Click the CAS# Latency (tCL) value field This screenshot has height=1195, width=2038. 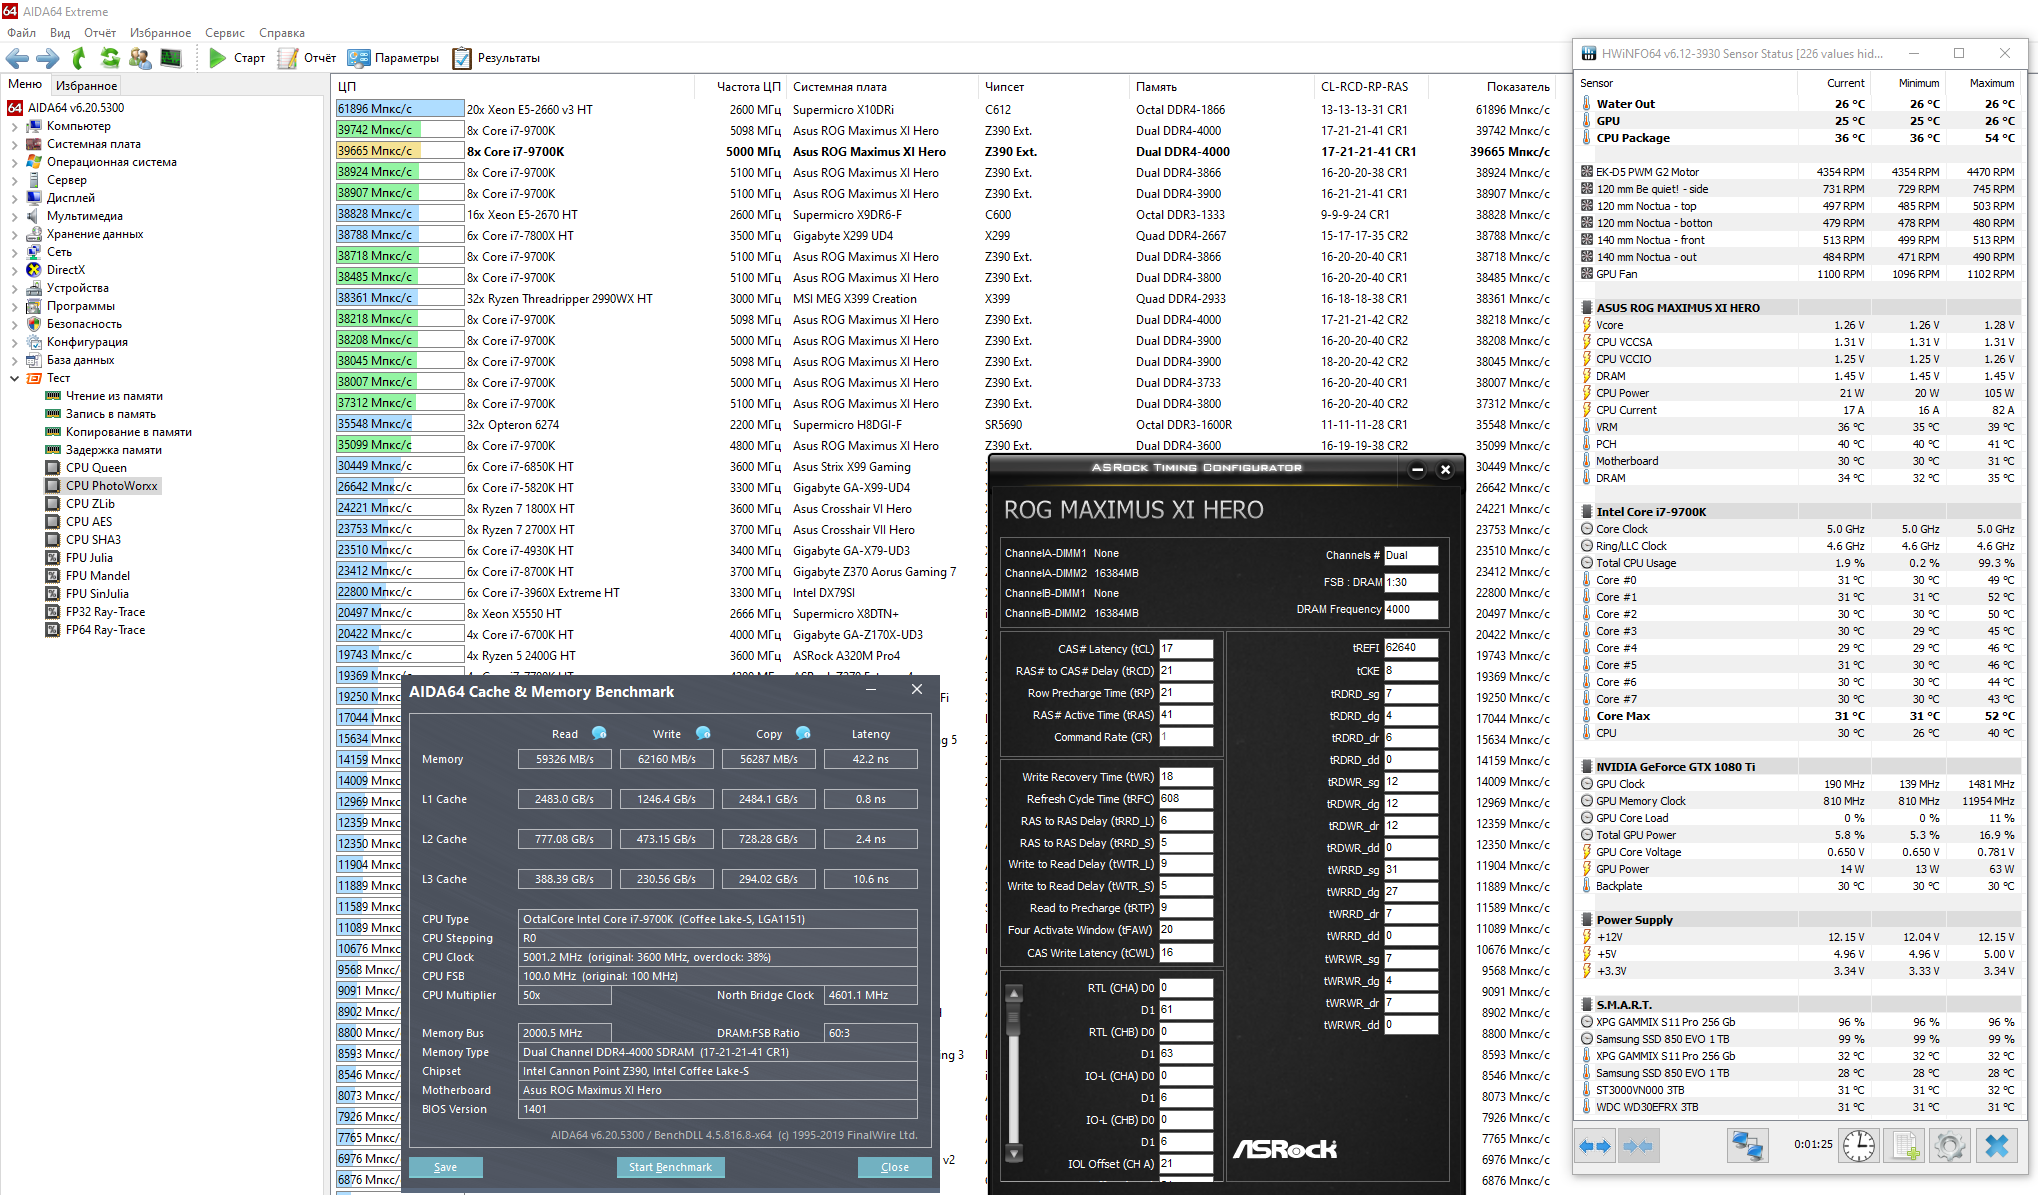[x=1185, y=649]
